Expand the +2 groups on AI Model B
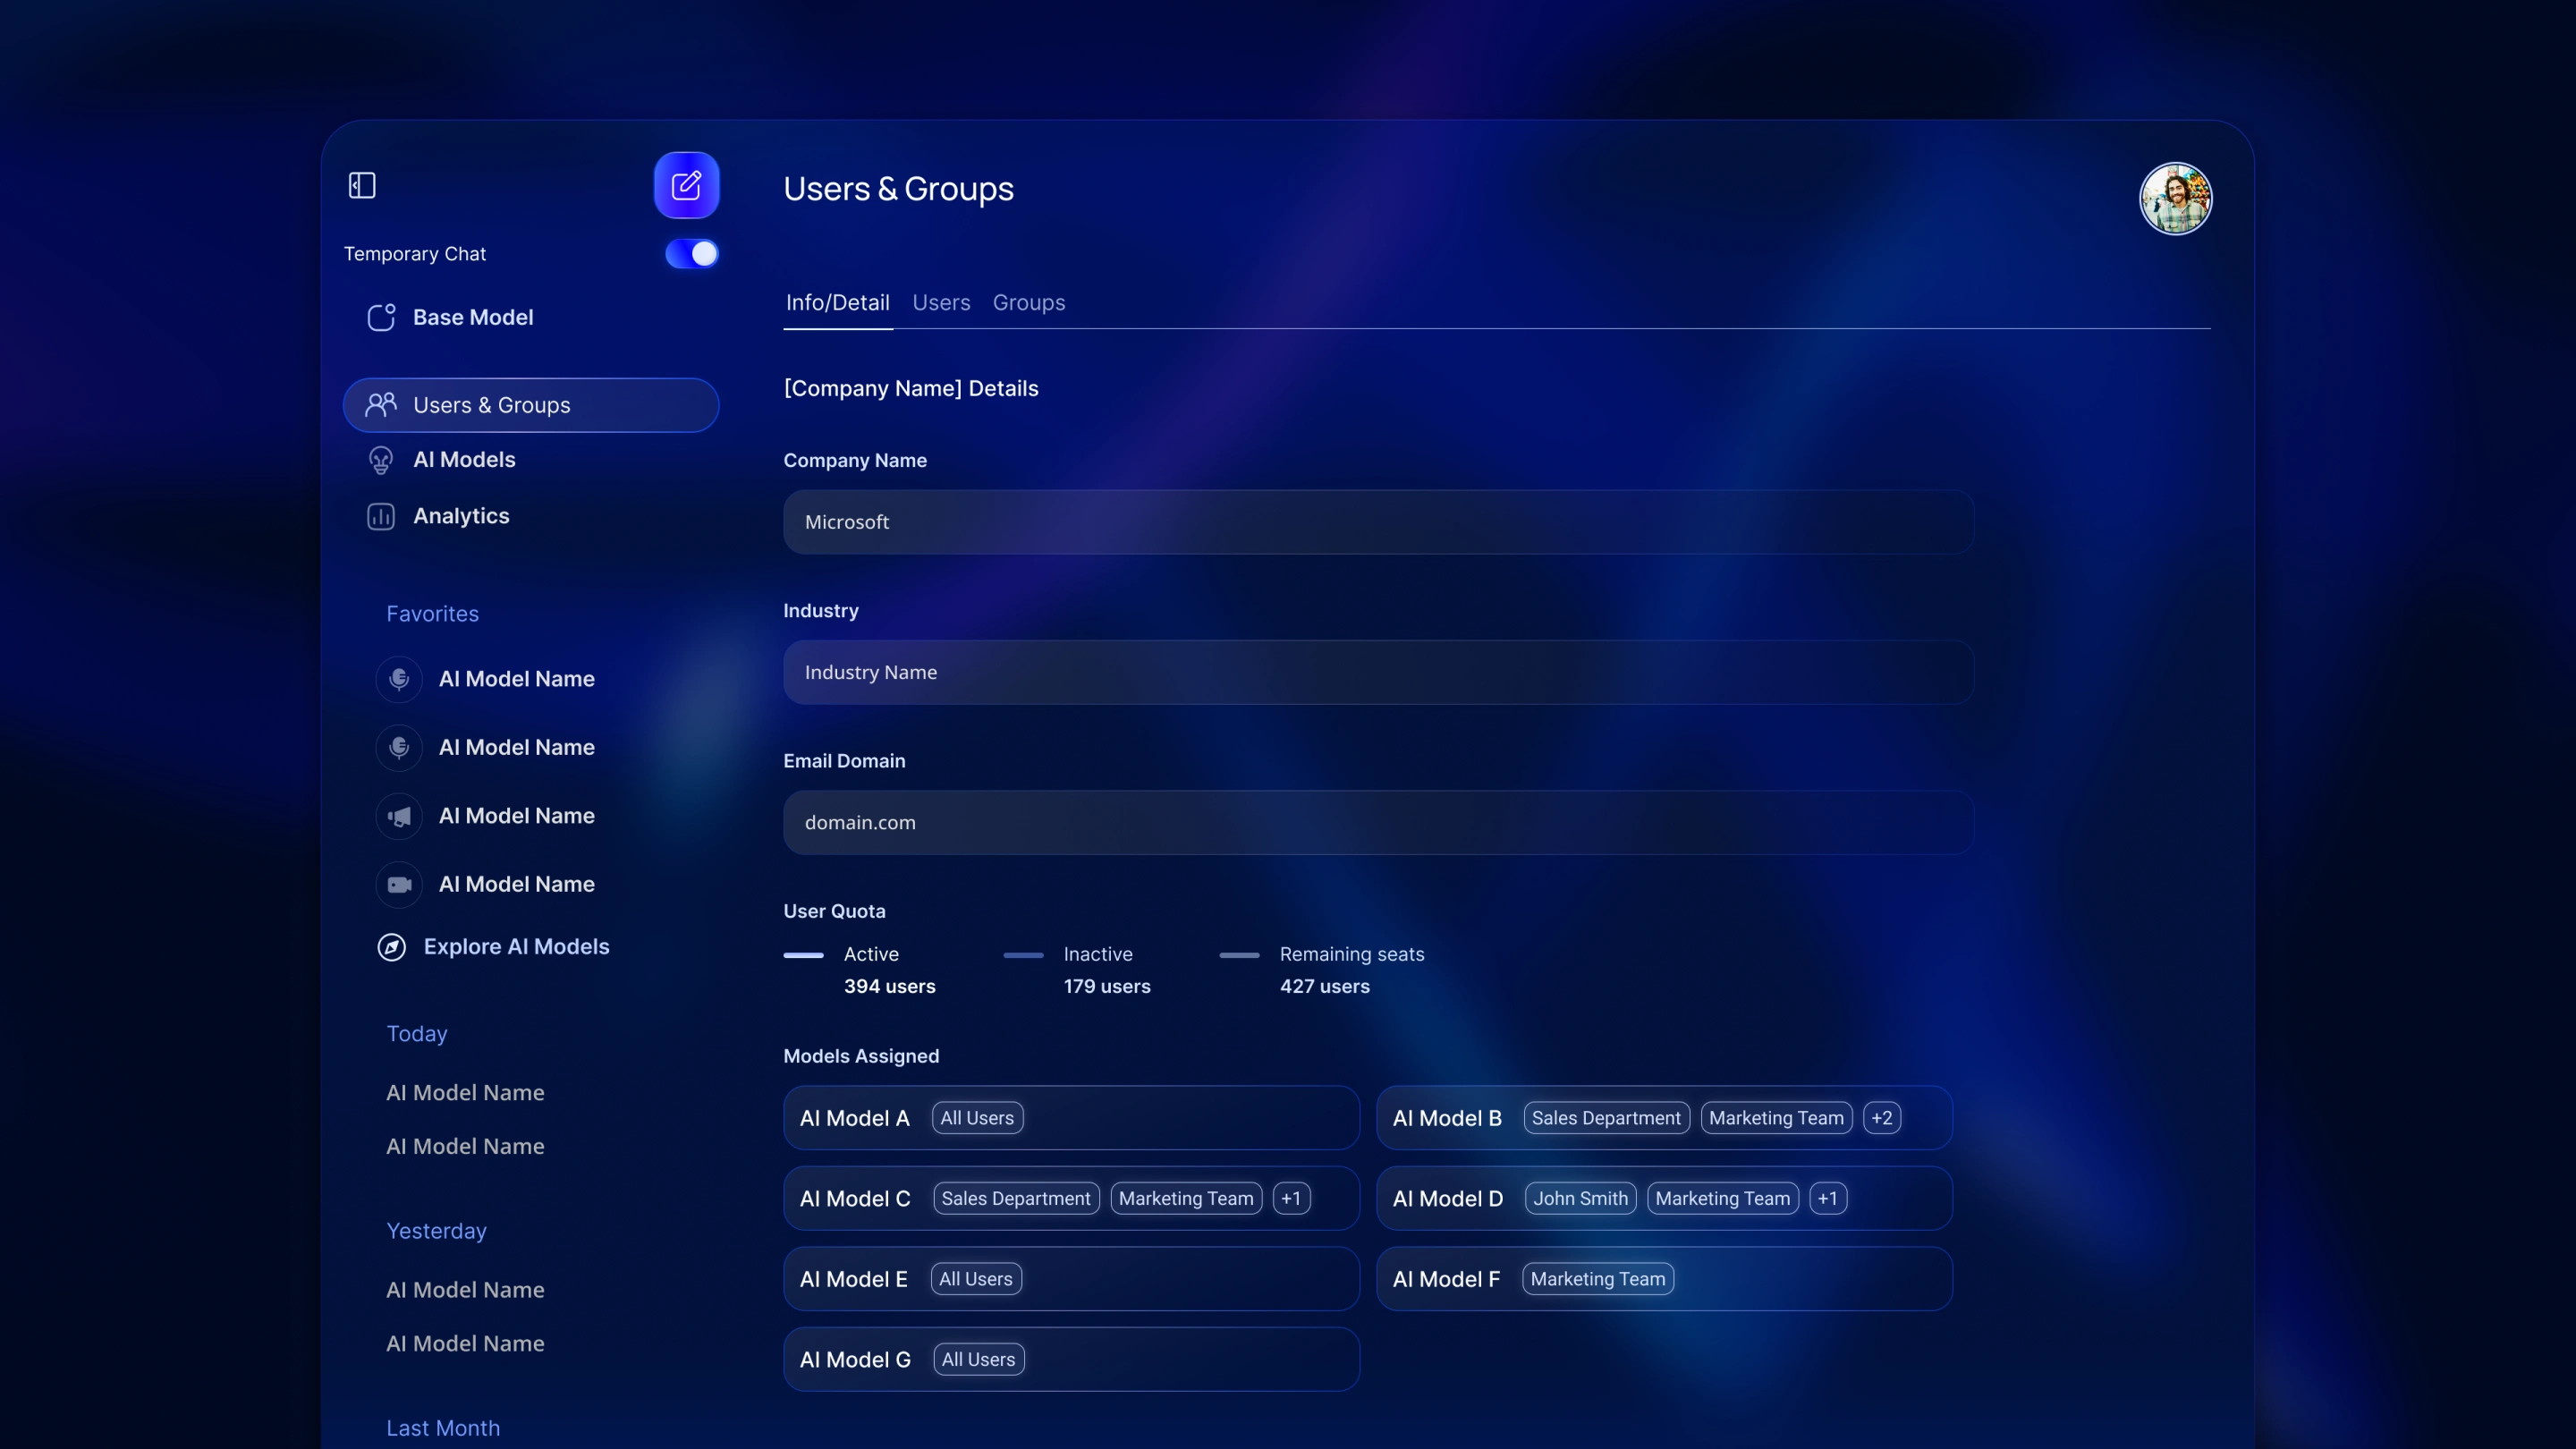Image resolution: width=2576 pixels, height=1449 pixels. pos(1881,1118)
